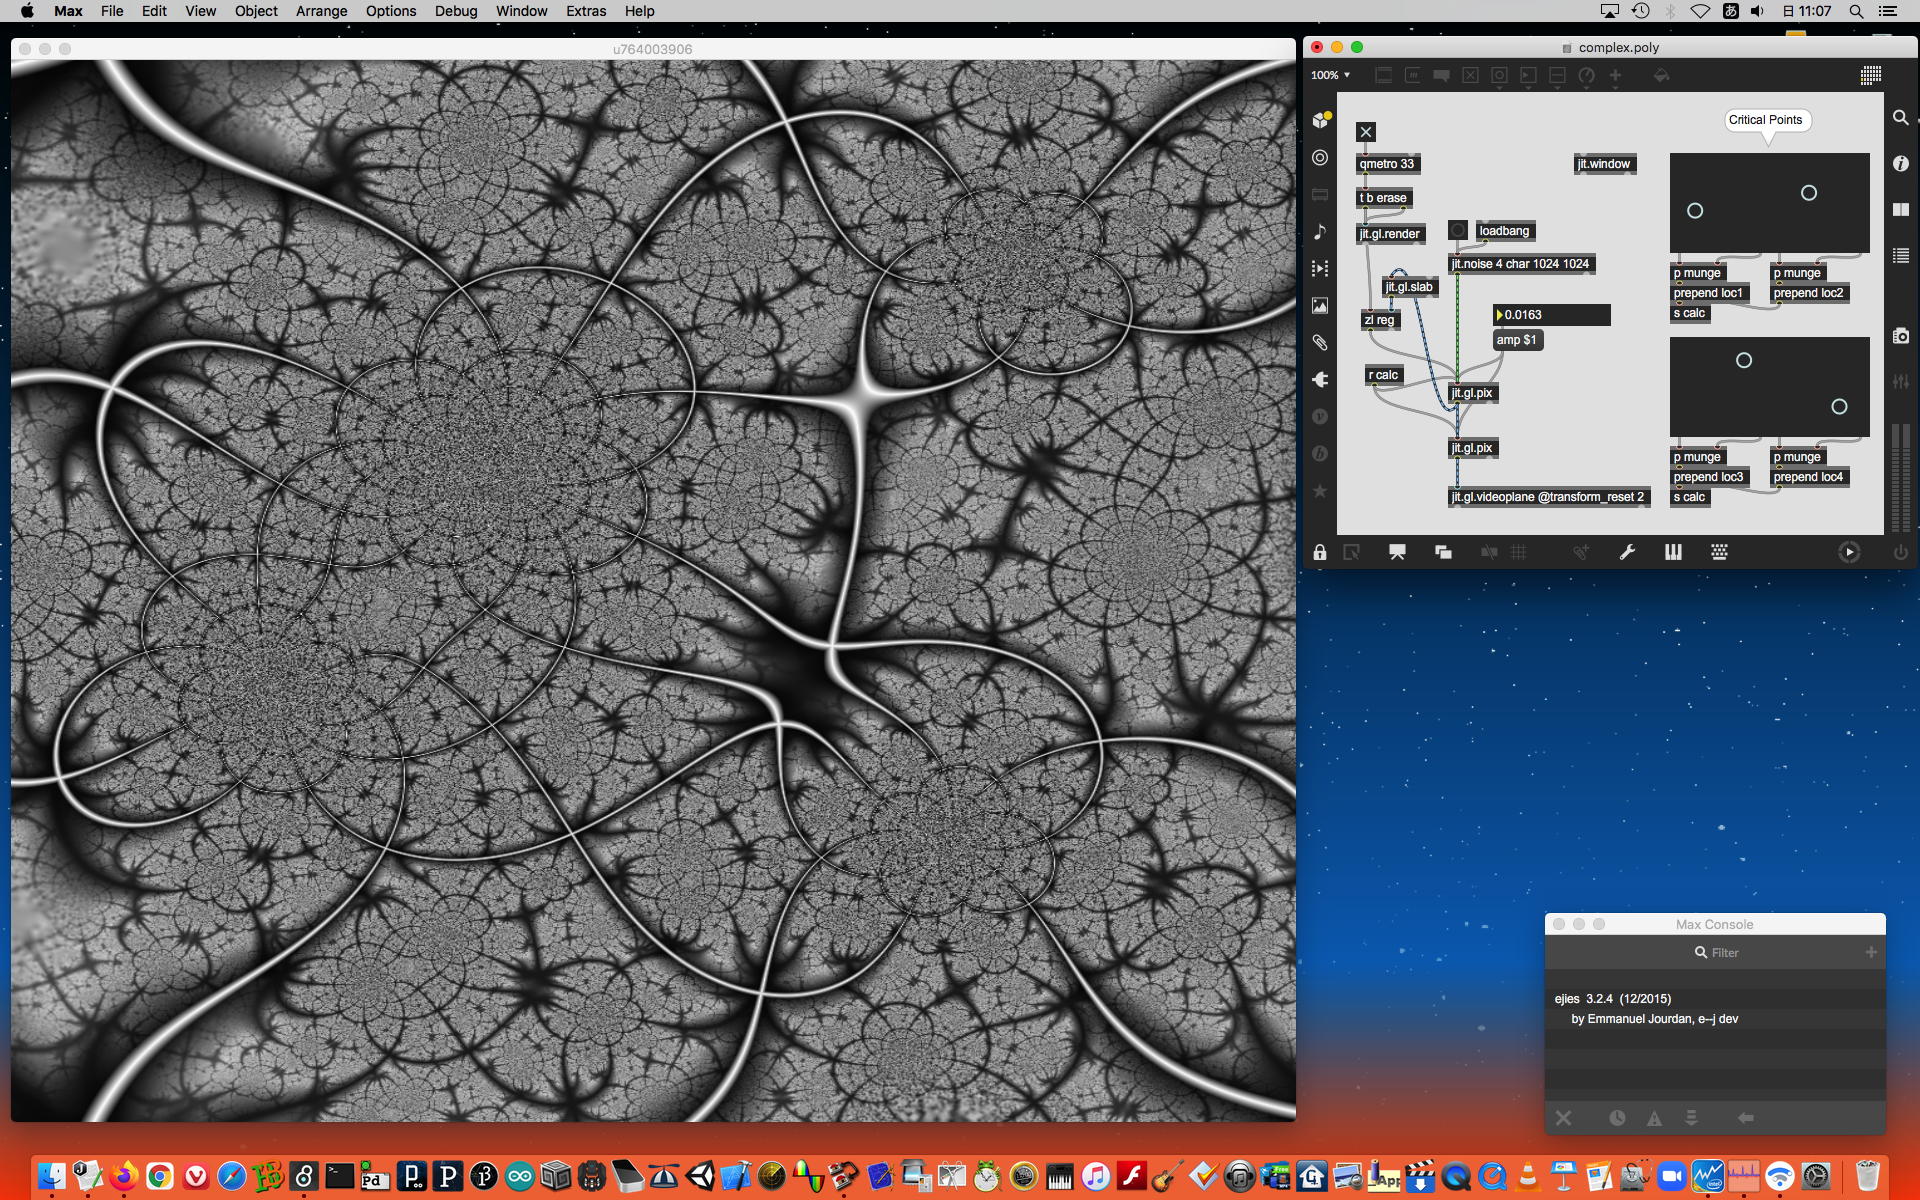Toggle the audio power button in patcher
Image resolution: width=1920 pixels, height=1200 pixels.
(x=1900, y=552)
